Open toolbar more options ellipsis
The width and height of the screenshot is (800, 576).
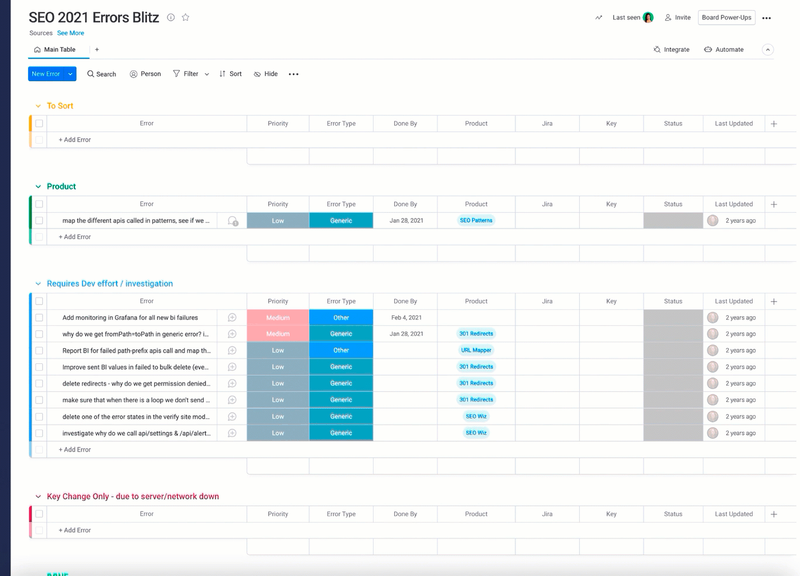click(x=293, y=74)
